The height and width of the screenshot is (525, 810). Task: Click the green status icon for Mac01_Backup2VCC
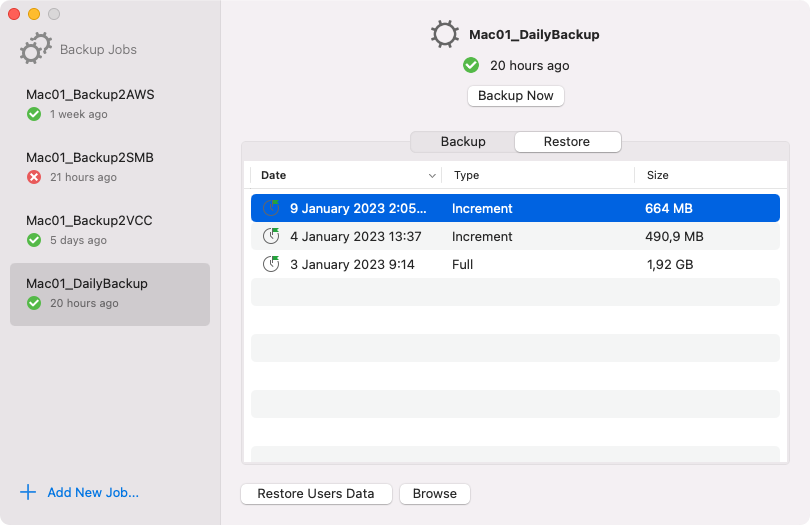pos(34,240)
